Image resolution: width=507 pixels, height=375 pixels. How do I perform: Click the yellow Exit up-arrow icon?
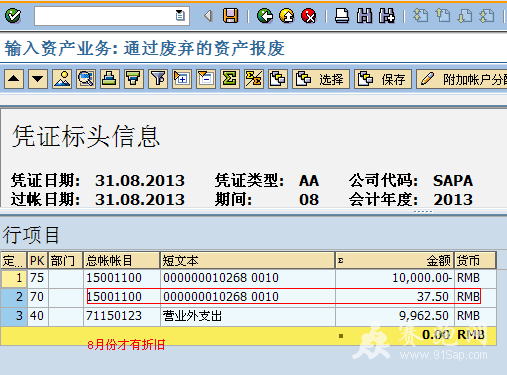[x=287, y=16]
